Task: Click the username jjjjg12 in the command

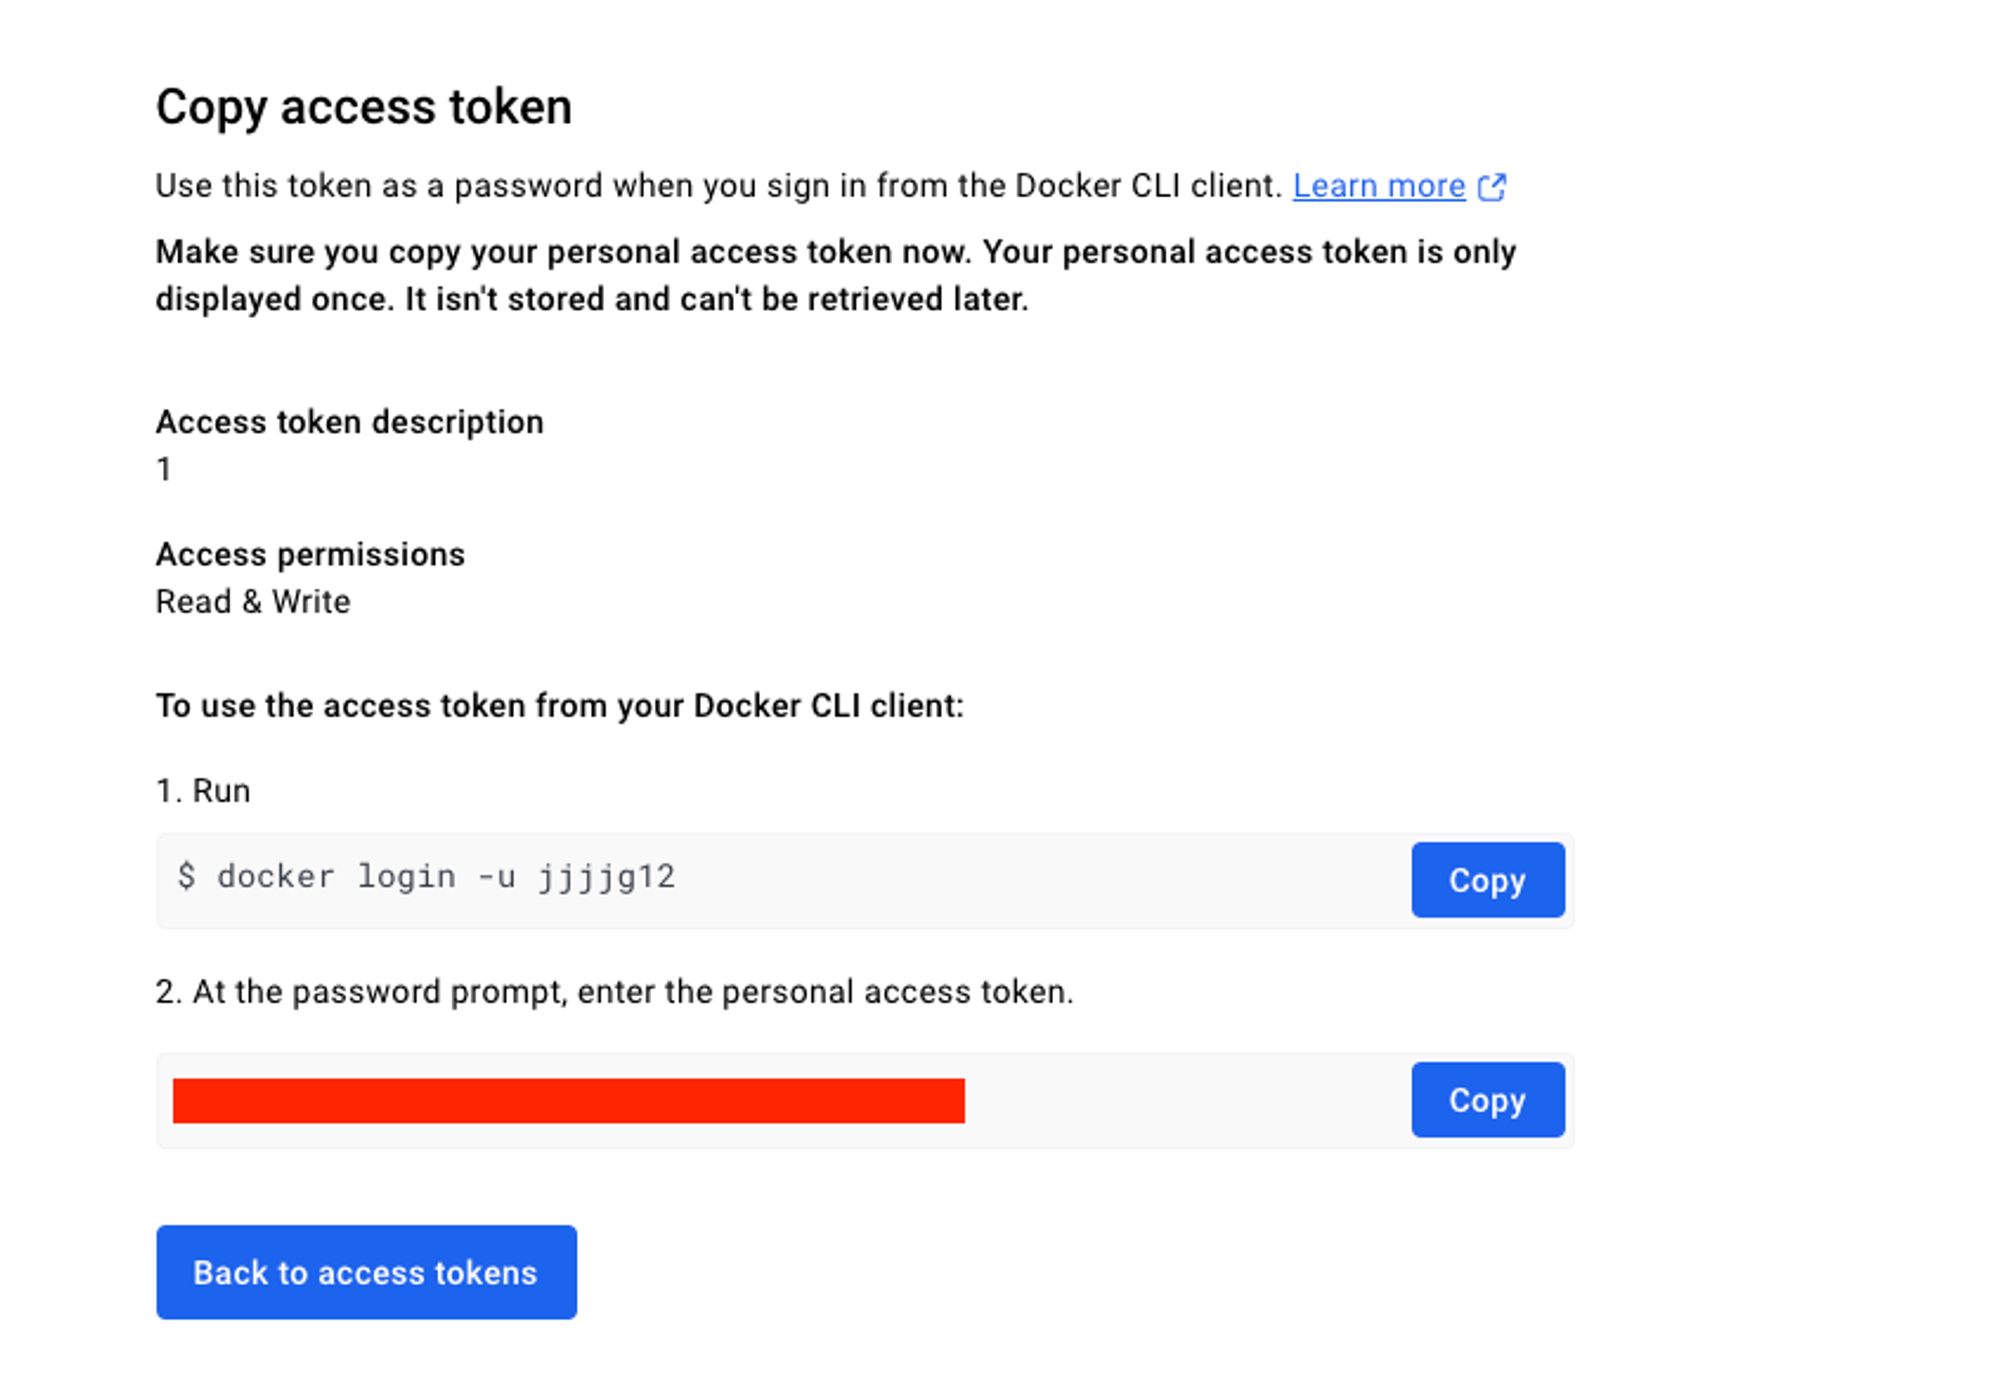Action: coord(607,877)
